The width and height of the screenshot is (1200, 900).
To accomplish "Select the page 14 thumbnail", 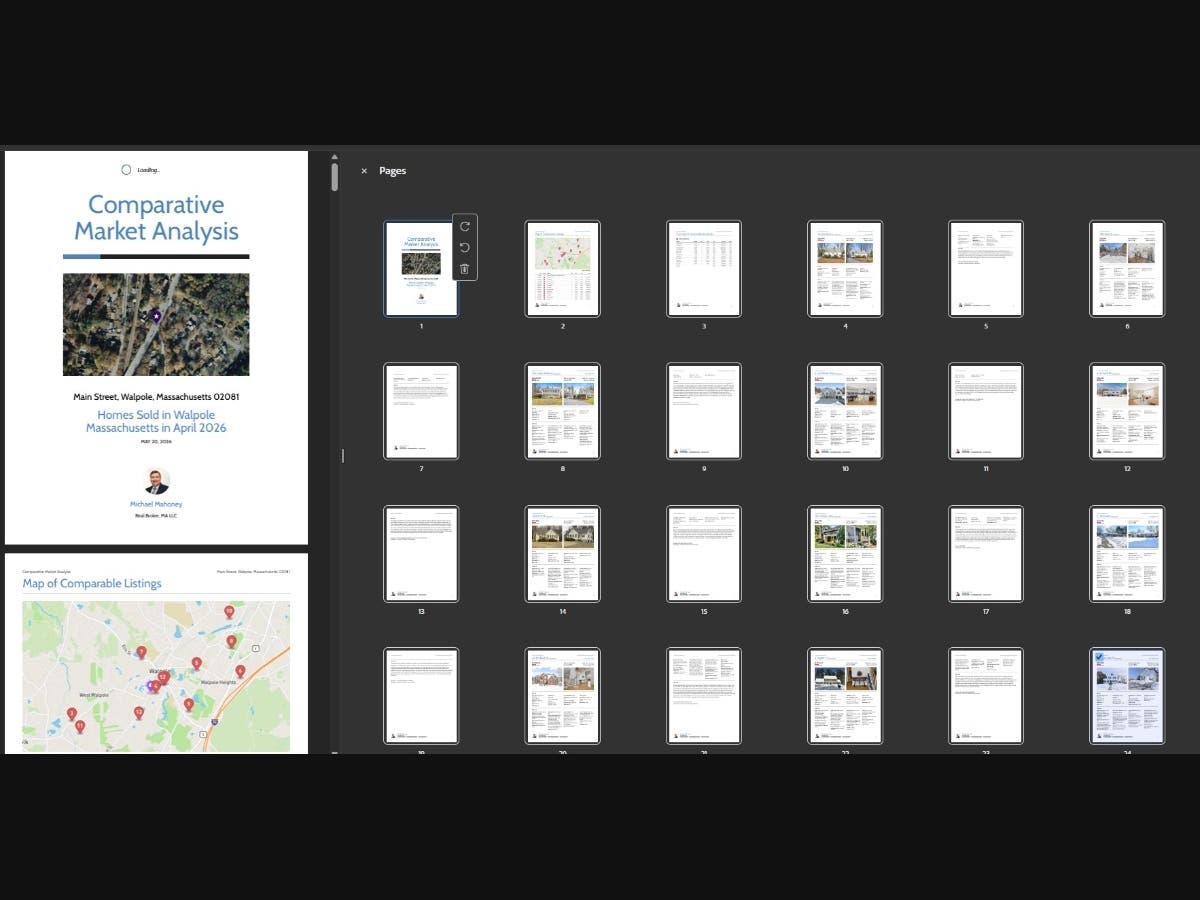I will click(x=563, y=554).
